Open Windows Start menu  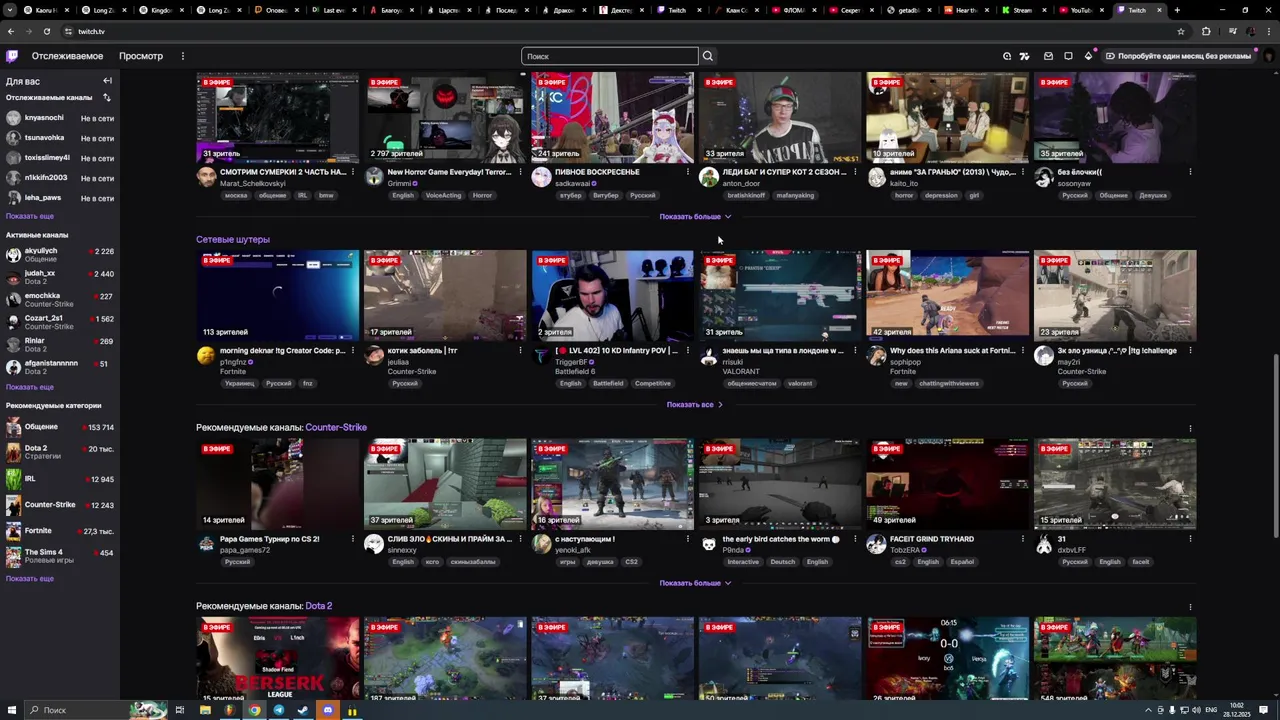click(x=11, y=710)
